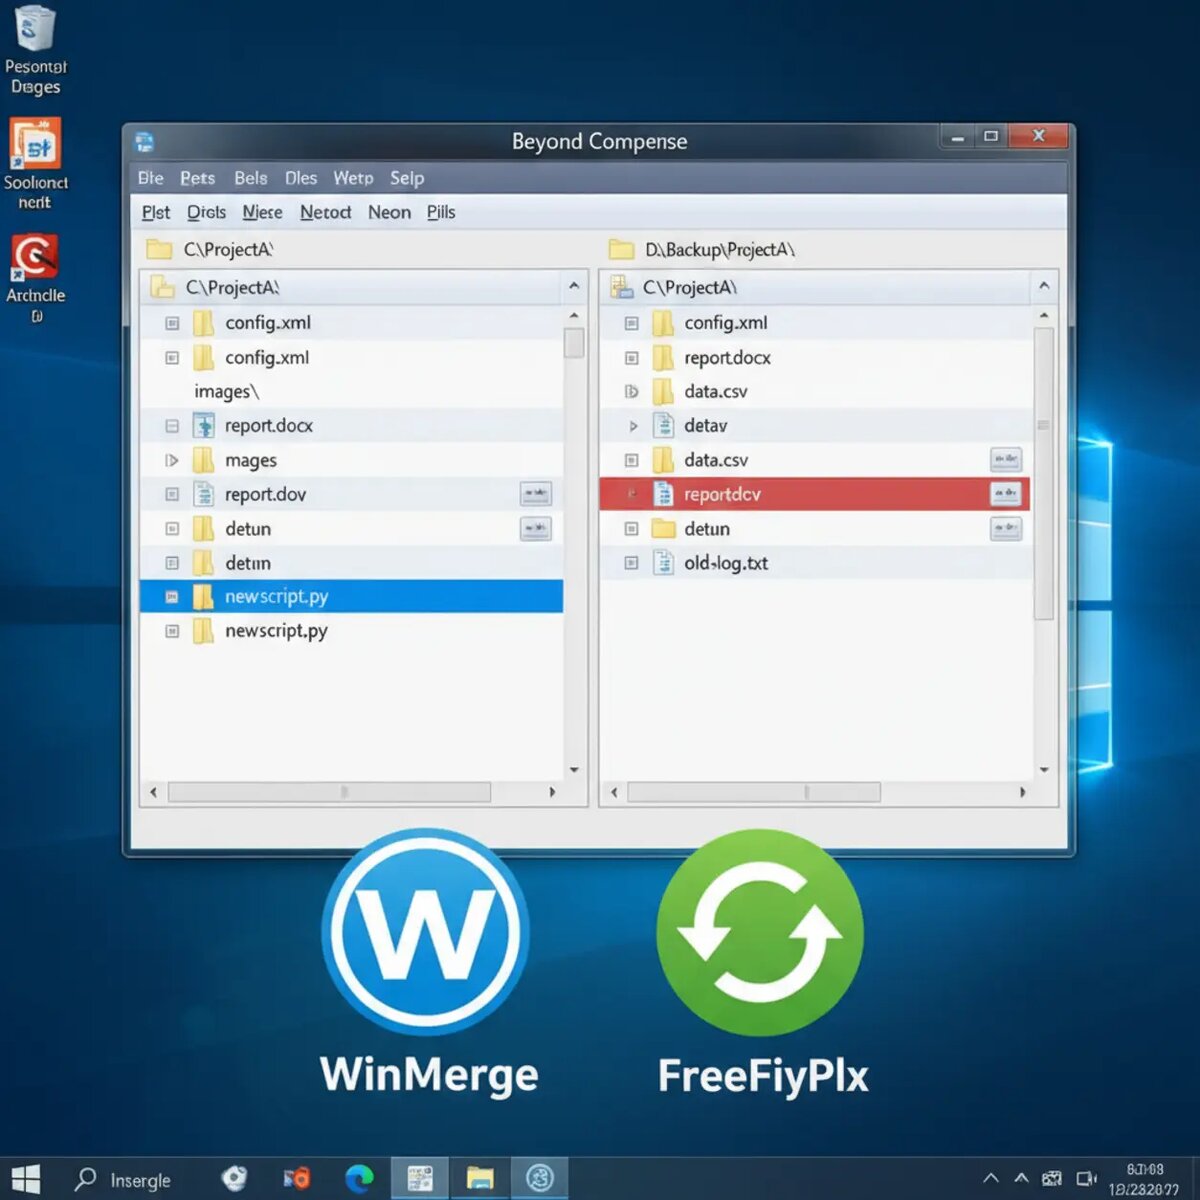Viewport: 1200px width, 1200px height.
Task: Expand the mages folder in left pane
Action: [x=172, y=460]
